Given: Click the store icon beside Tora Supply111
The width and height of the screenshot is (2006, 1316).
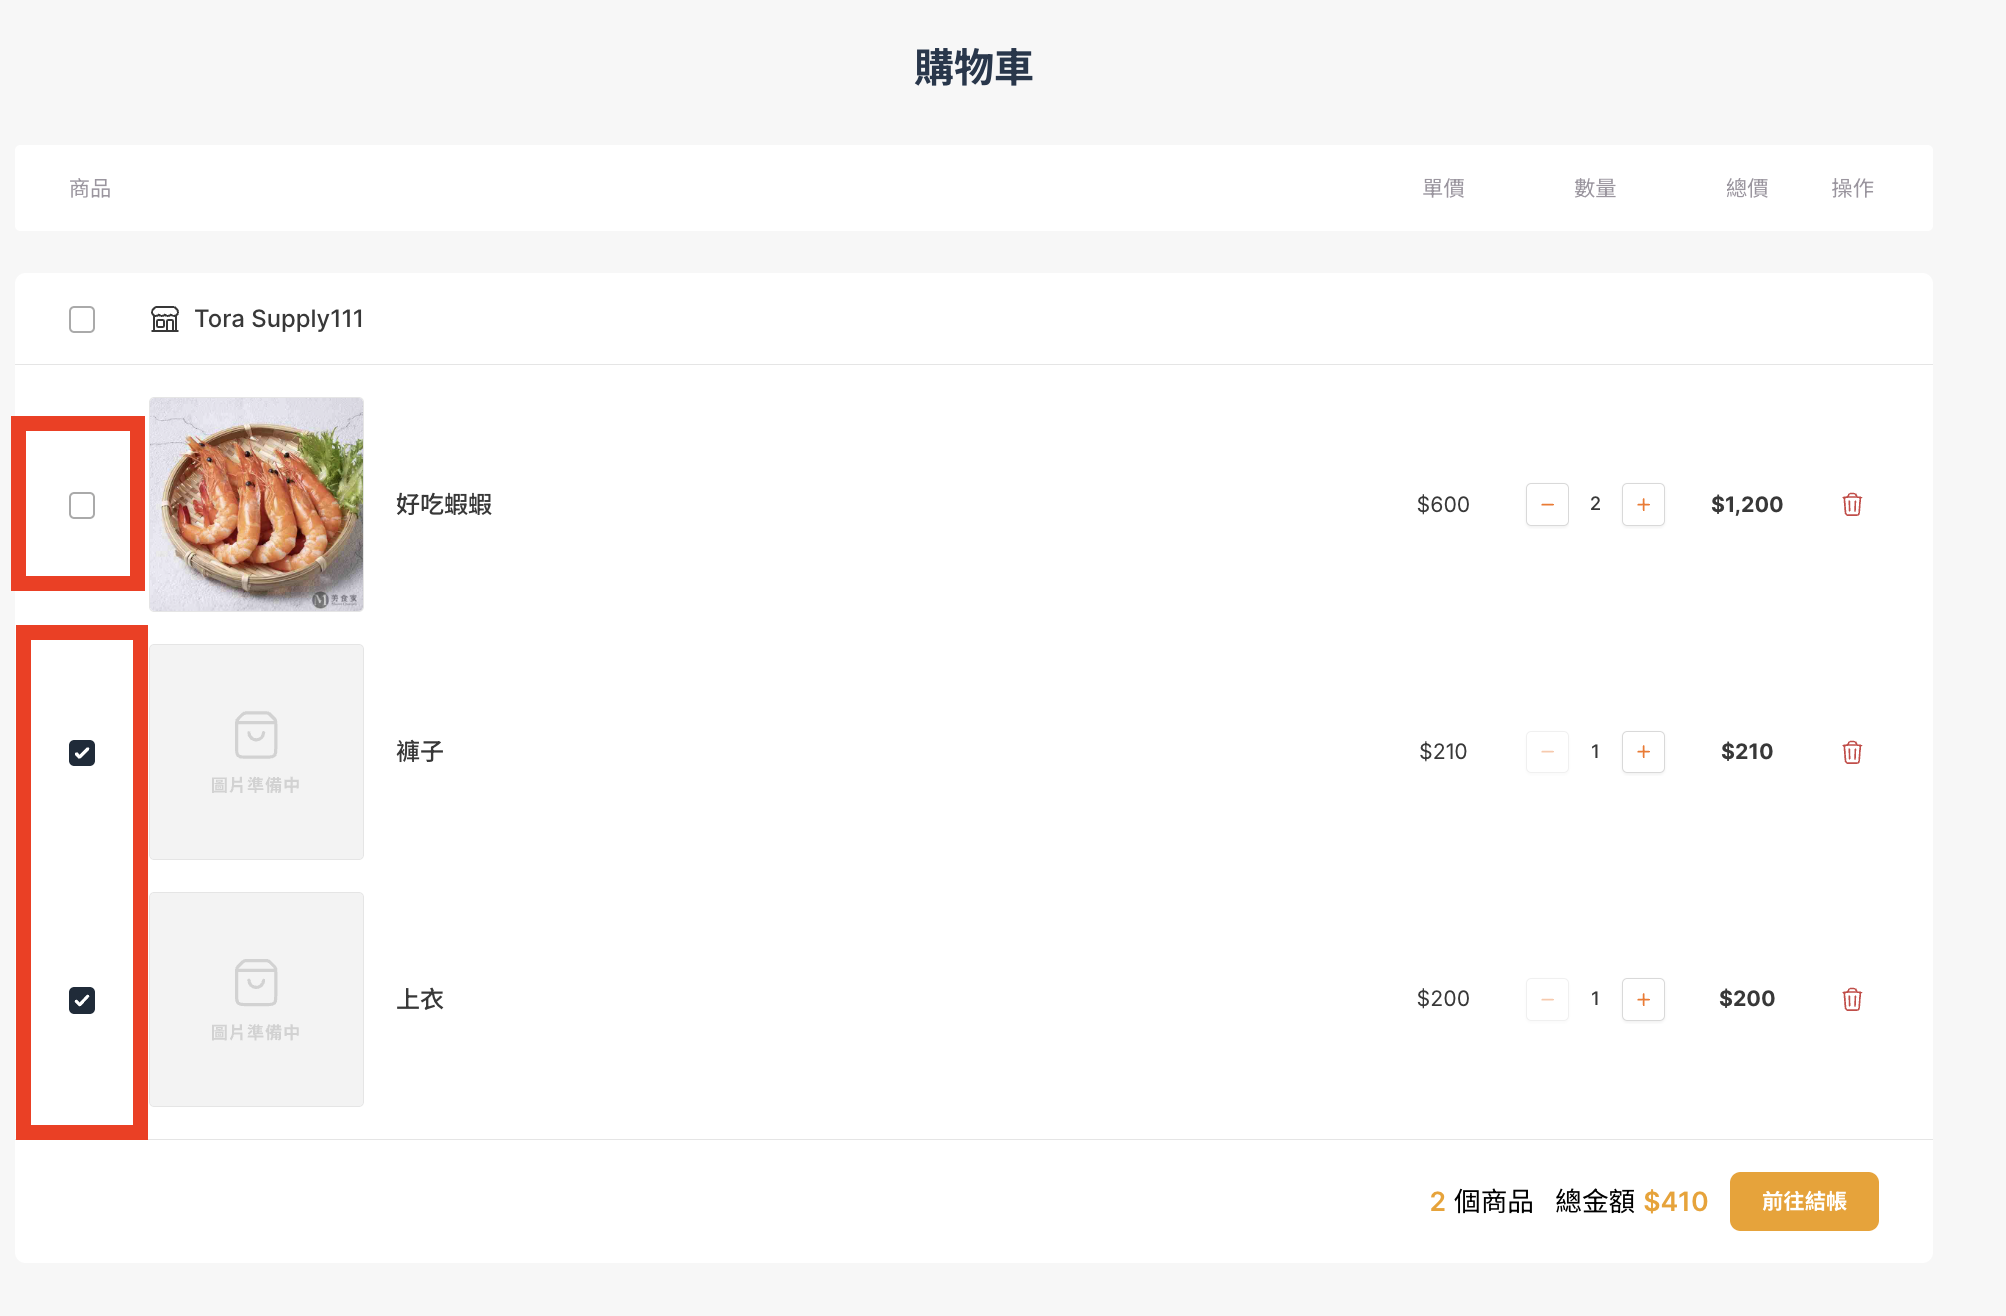Looking at the screenshot, I should click(166, 318).
